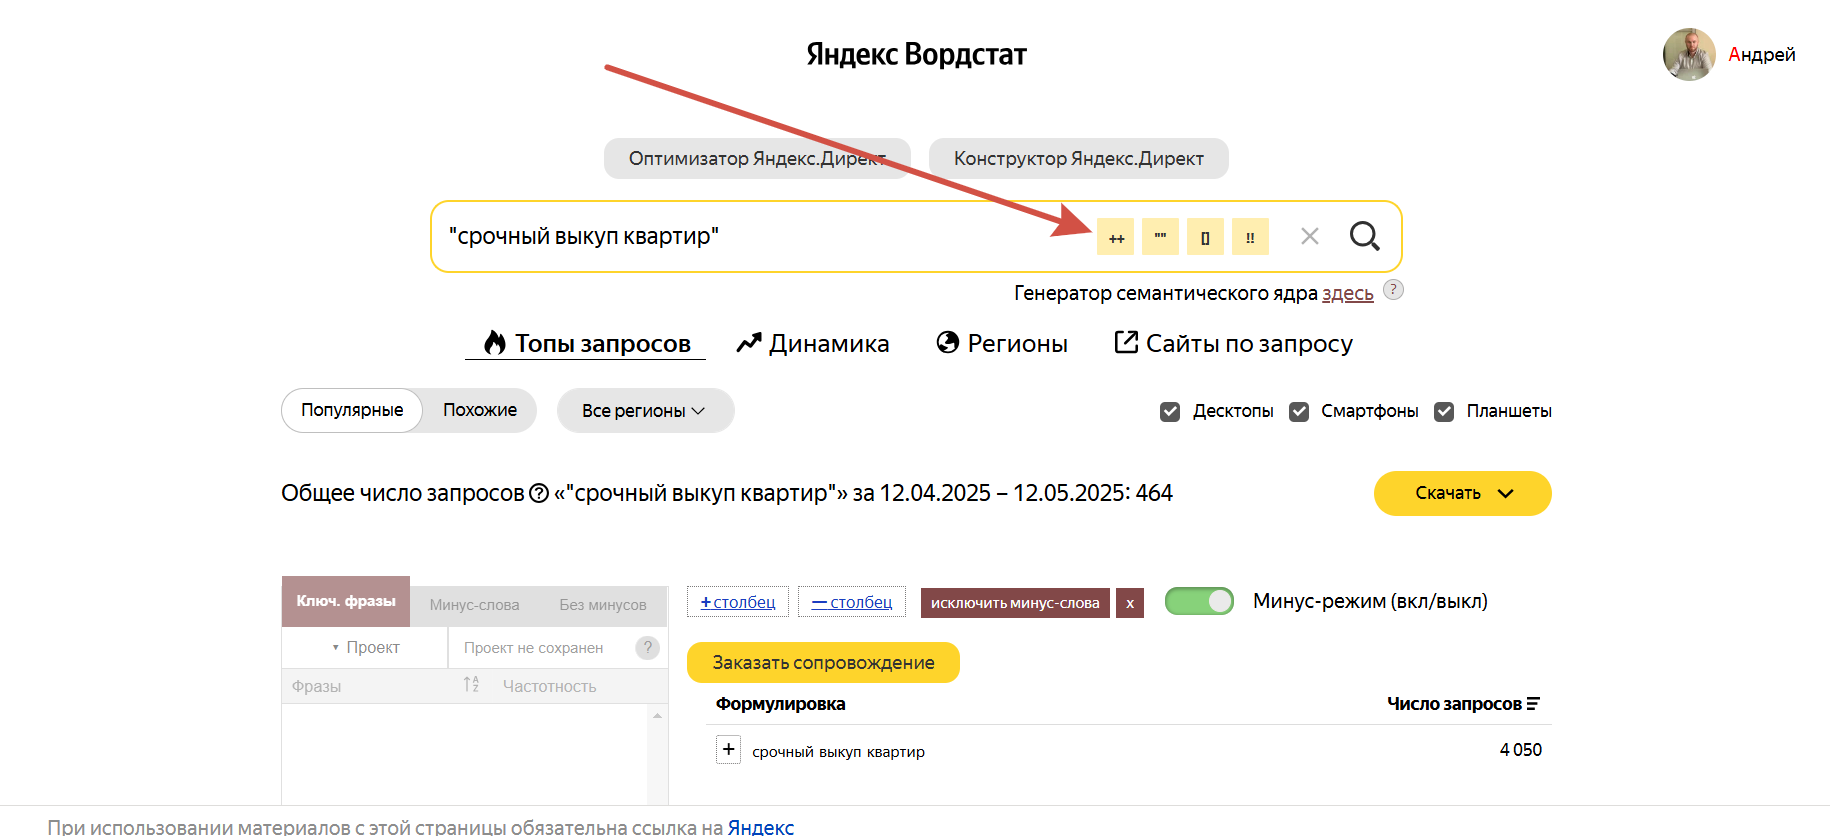
Task: Open the Конструктор Яндекс.Директ button
Action: (1078, 158)
